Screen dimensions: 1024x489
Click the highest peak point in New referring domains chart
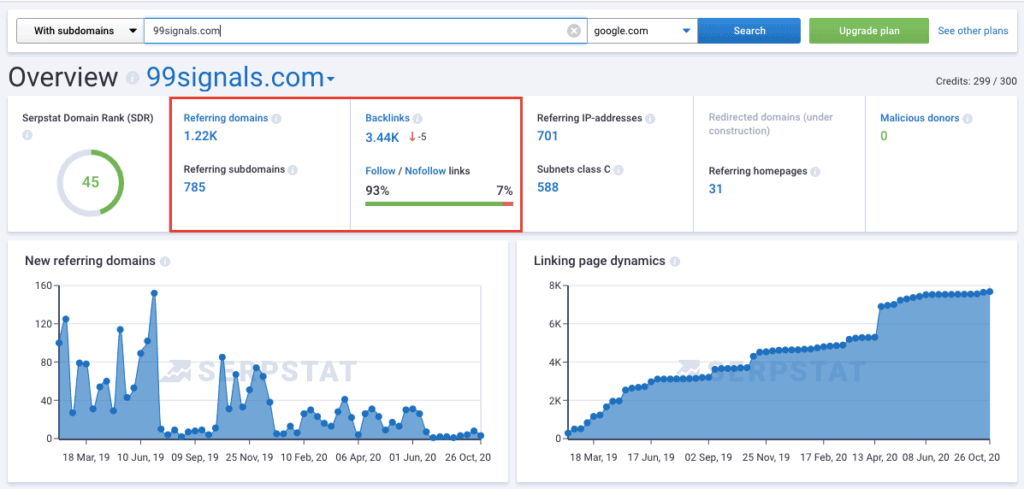[x=154, y=293]
